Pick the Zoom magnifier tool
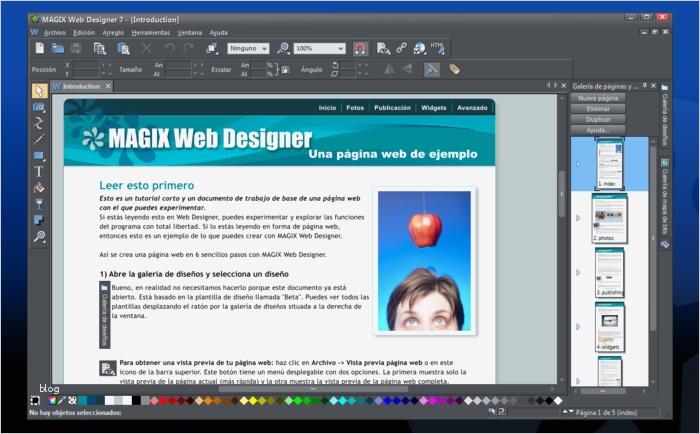Screen dimensions: 700x434 tap(39, 236)
